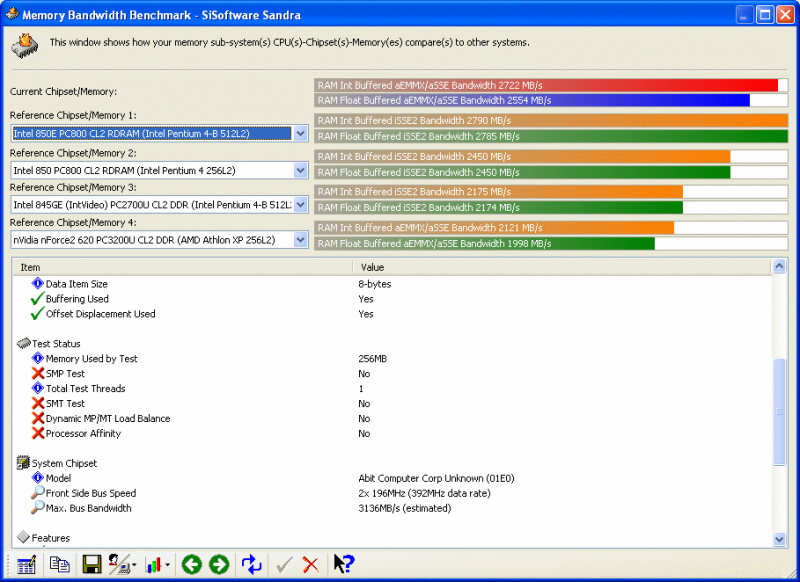The image size is (800, 582).
Task: Open dropdown arrow next to user/computer icon
Action: 134,565
